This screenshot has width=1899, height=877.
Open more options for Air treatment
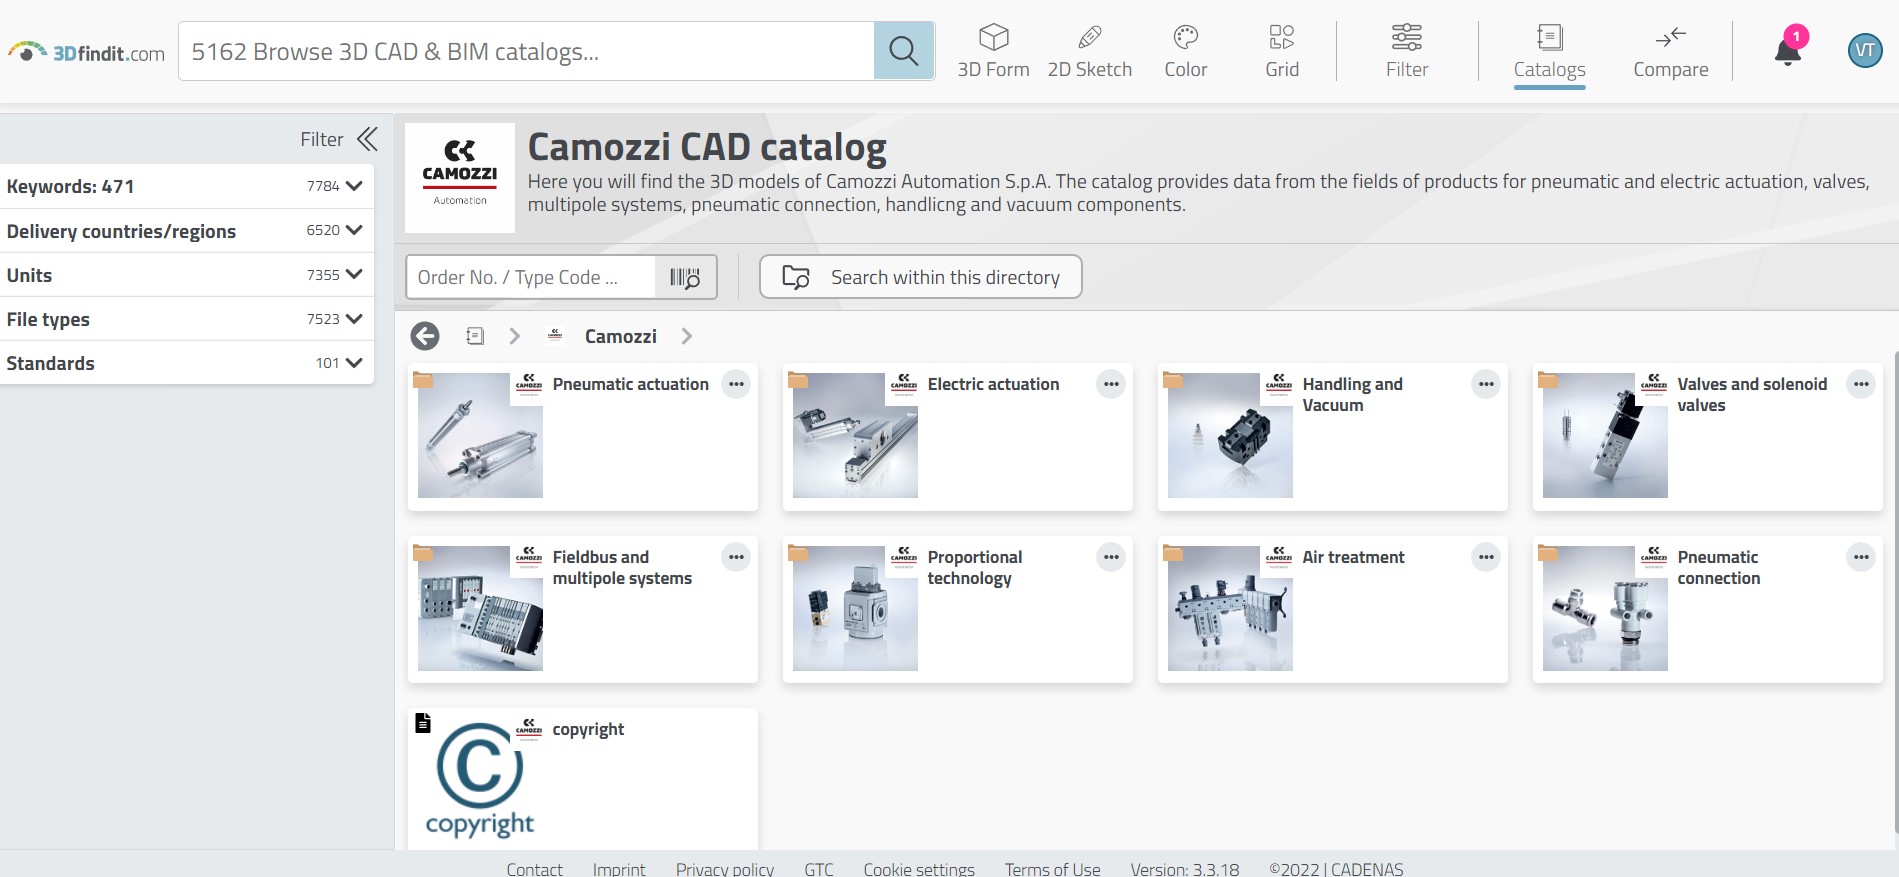tap(1487, 557)
